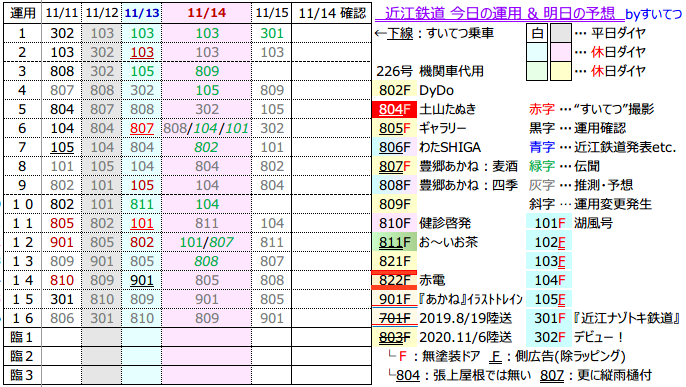Screen dimensions: 686x387
Task: Click the 810F 健診啓発 legend cell
Action: (x=394, y=223)
